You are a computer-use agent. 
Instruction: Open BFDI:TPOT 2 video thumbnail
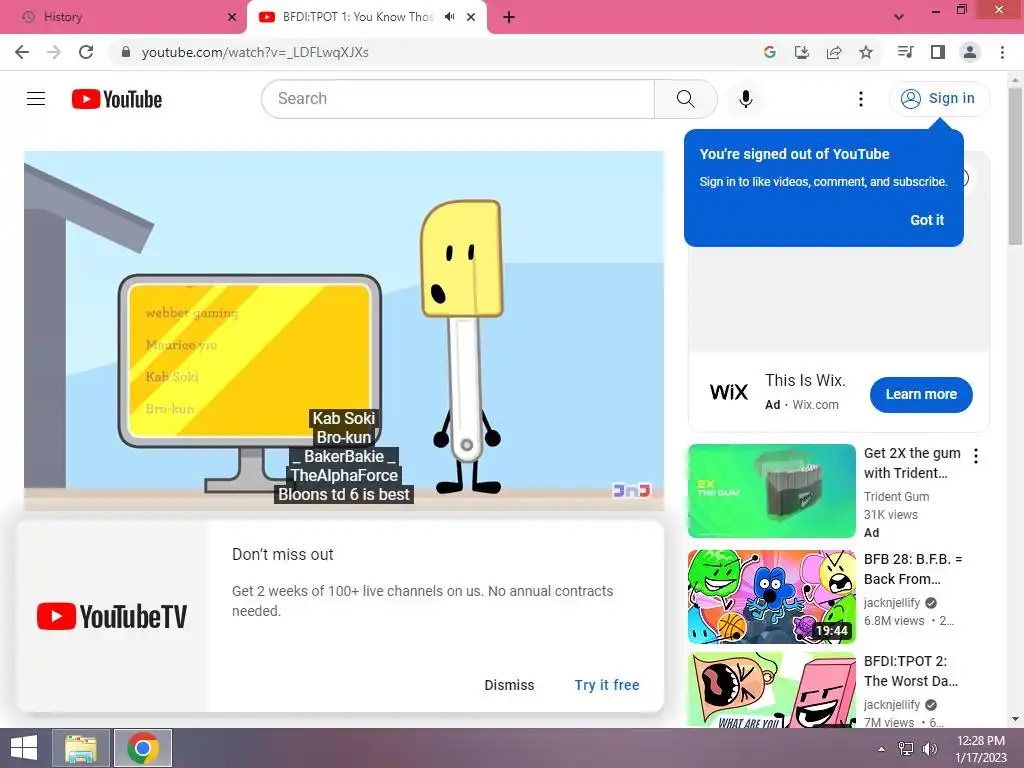[771, 690]
